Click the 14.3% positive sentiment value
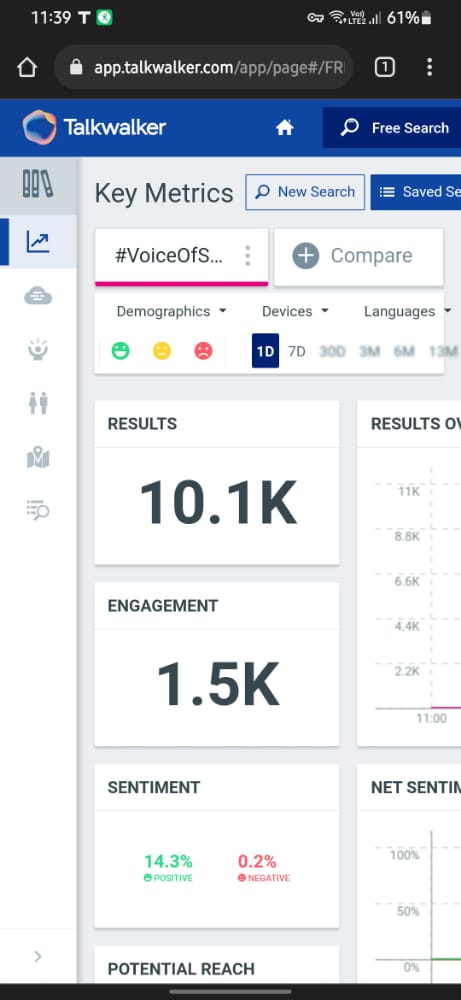 coord(168,862)
